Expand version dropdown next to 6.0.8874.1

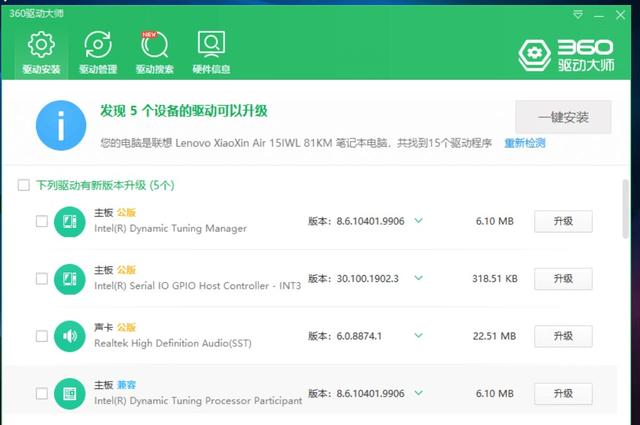[x=418, y=336]
